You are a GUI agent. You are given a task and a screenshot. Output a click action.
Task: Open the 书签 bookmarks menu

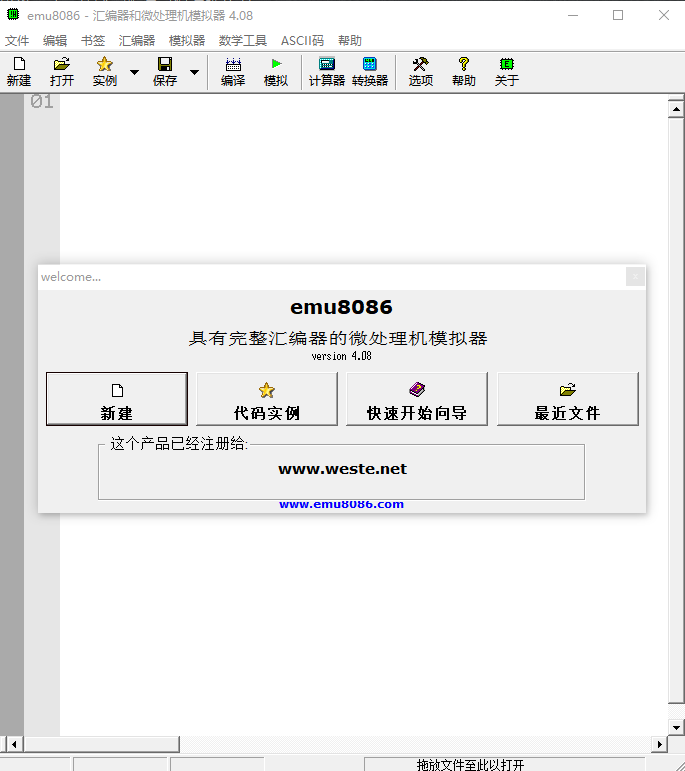click(x=93, y=41)
